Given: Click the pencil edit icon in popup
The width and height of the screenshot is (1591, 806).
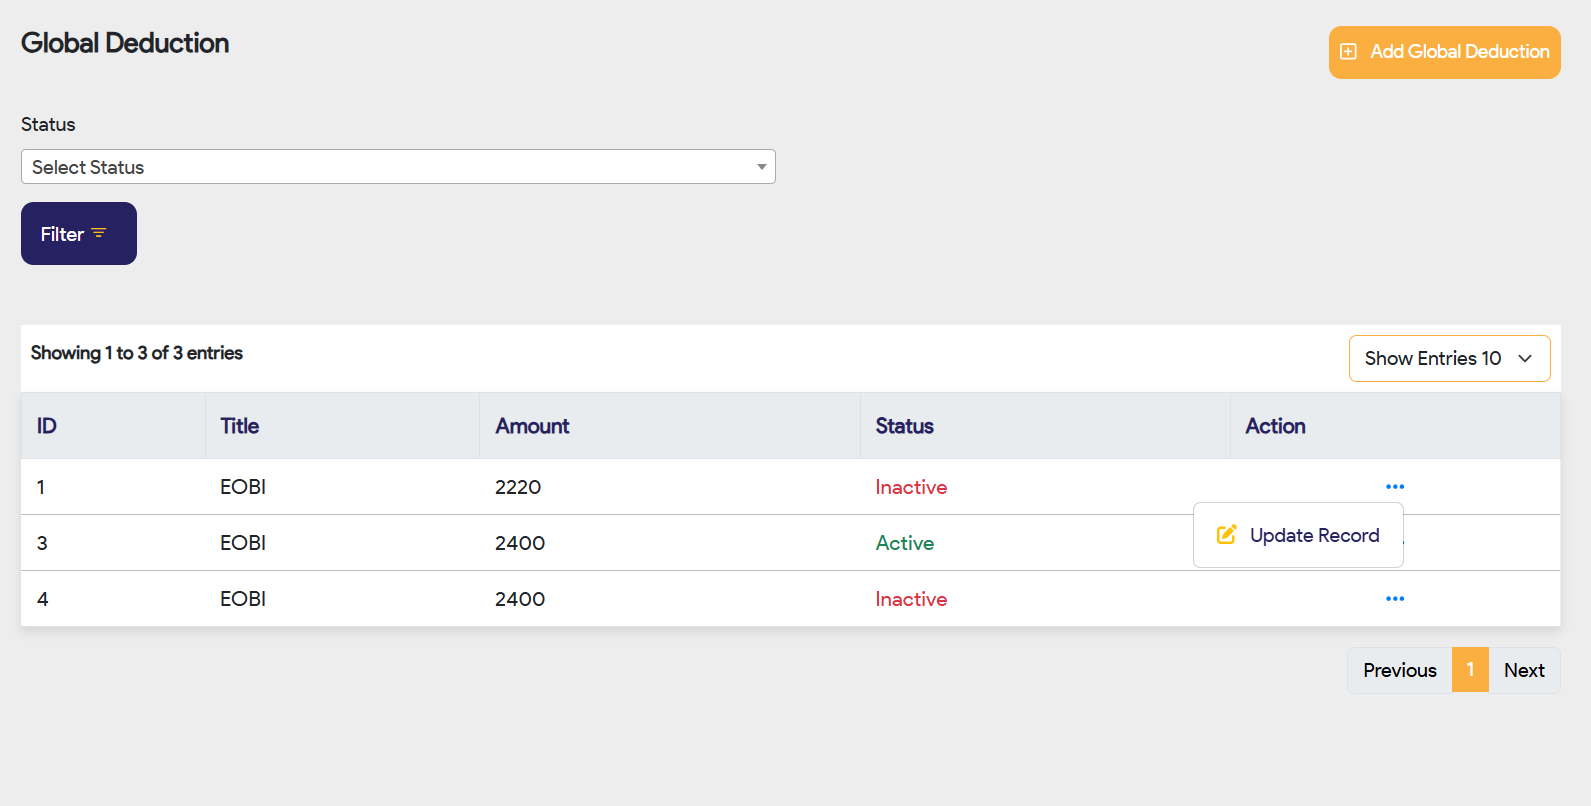Looking at the screenshot, I should [1226, 535].
